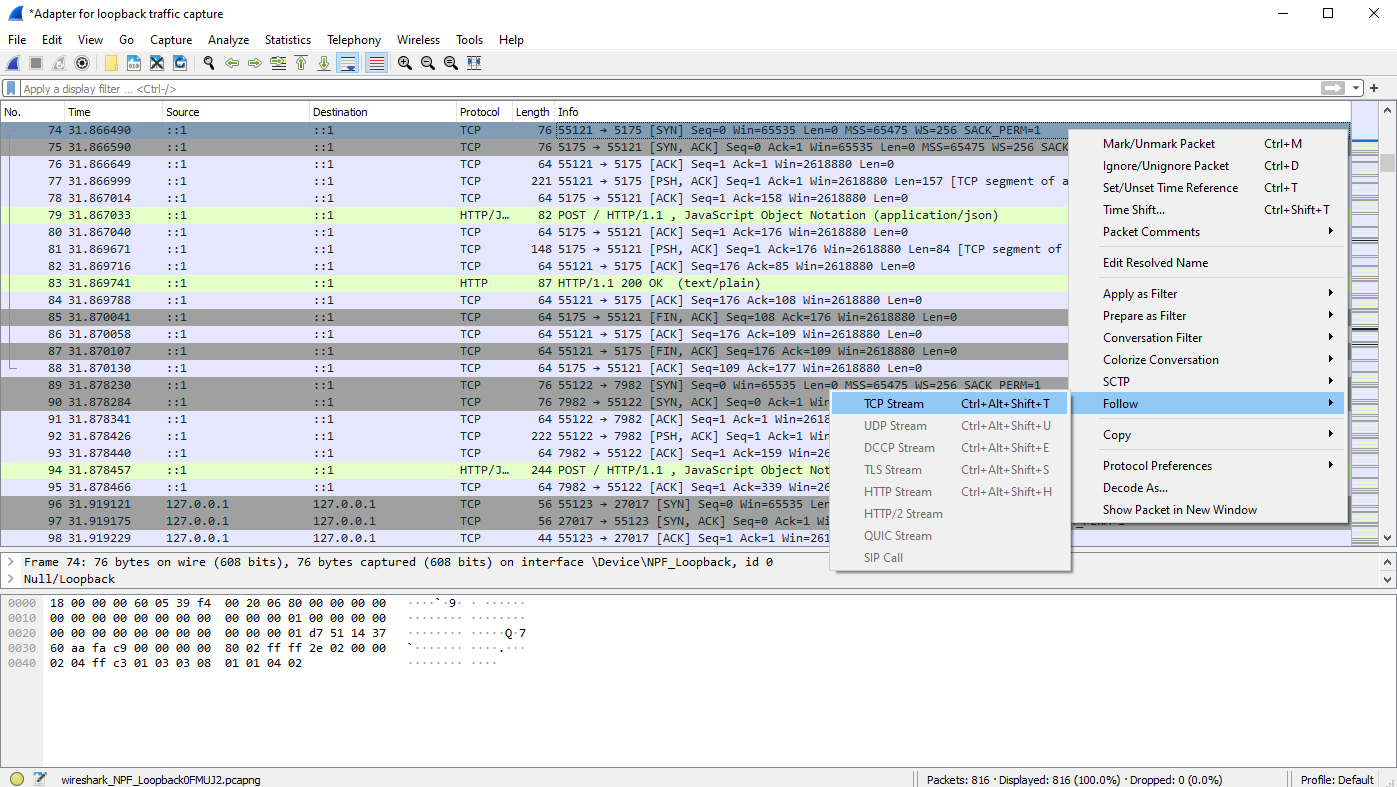The image size is (1397, 787).
Task: Open the Statistics menu
Action: 287,40
